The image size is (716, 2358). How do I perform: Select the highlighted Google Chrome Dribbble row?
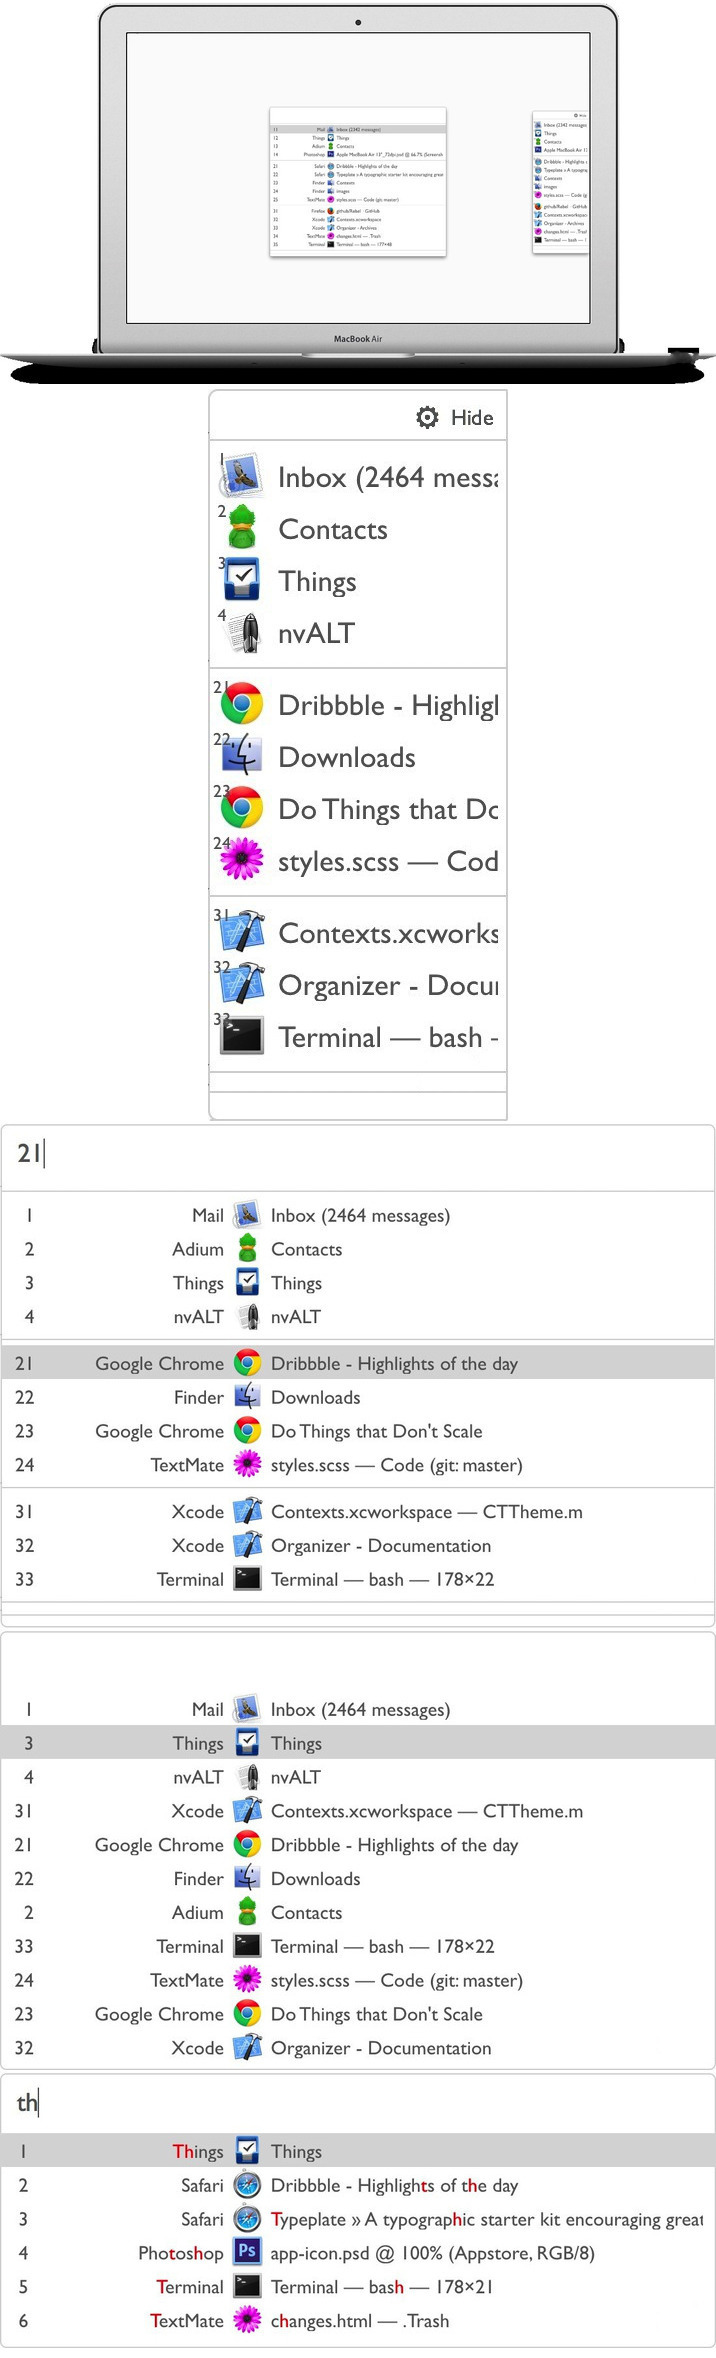tap(358, 1363)
